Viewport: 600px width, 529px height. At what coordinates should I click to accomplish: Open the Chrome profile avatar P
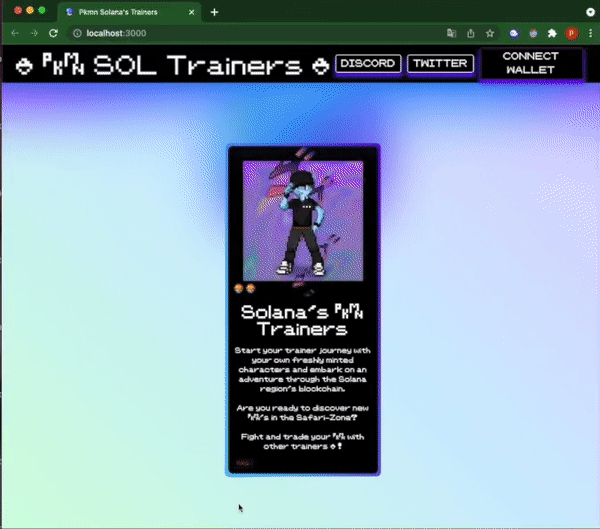tap(571, 34)
